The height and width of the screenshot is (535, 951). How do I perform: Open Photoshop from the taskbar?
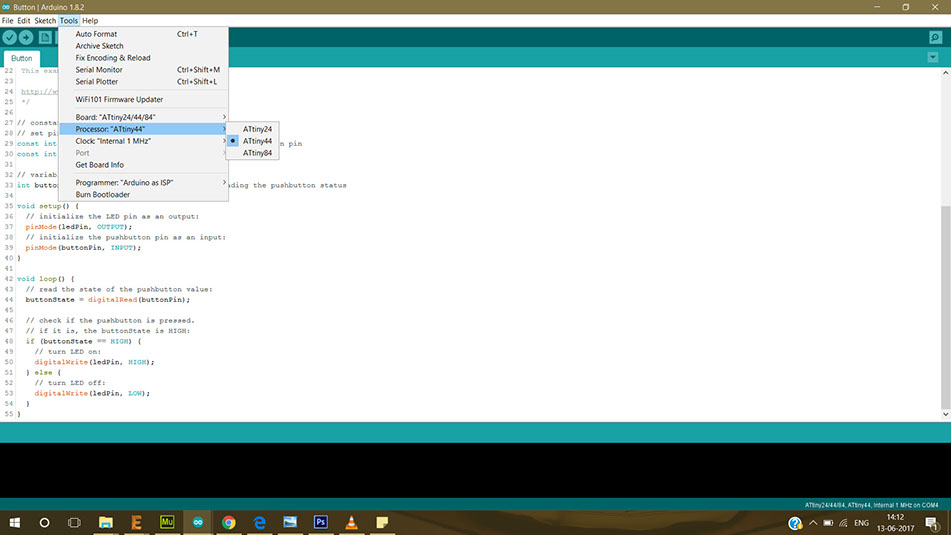pyautogui.click(x=321, y=522)
